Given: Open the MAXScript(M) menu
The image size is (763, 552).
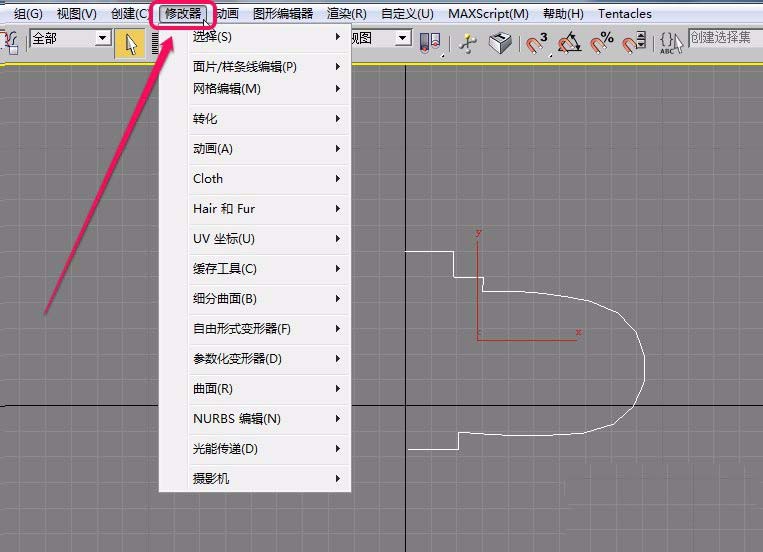Looking at the screenshot, I should pos(488,14).
